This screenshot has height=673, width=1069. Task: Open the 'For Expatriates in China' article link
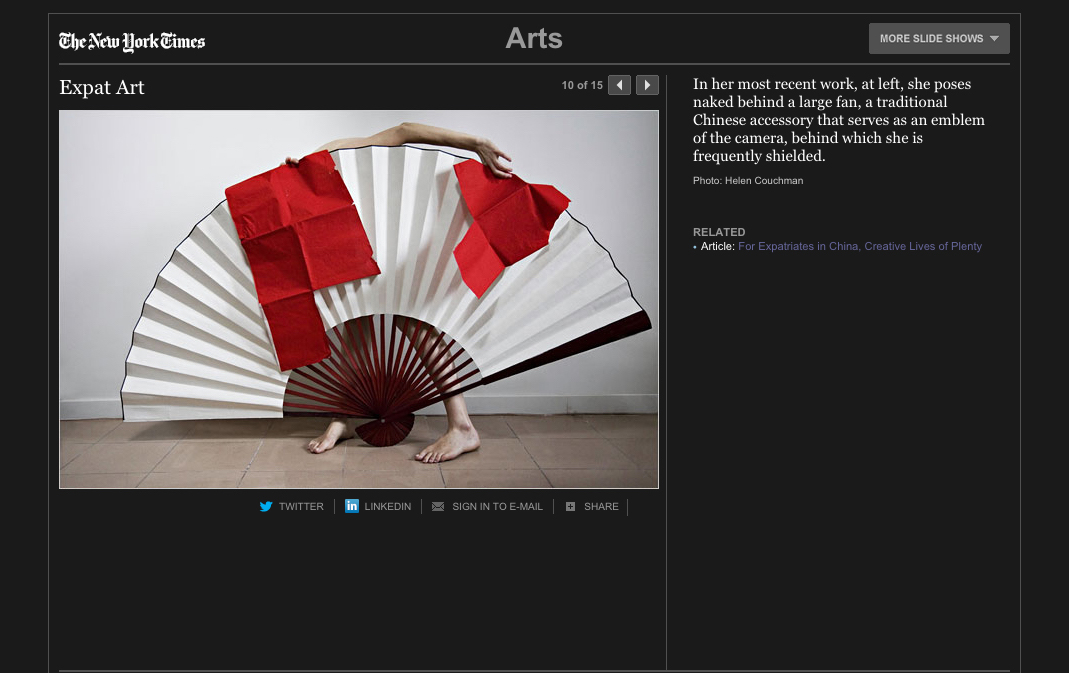coord(859,246)
